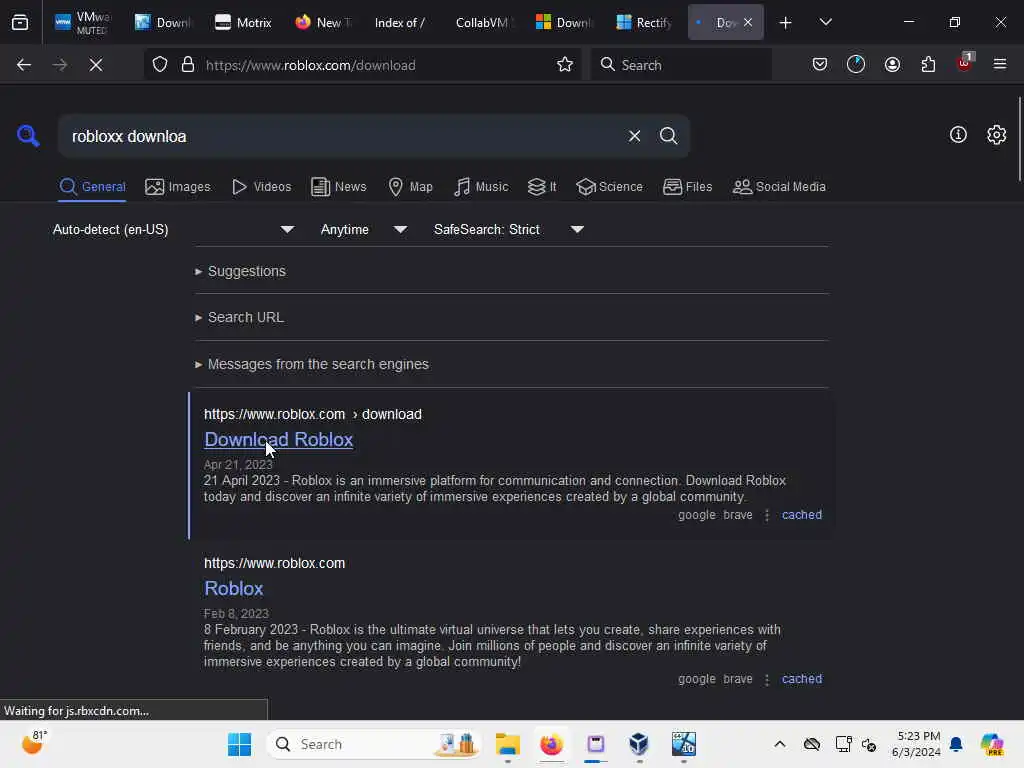
Task: Clear the search query text
Action: coord(634,136)
